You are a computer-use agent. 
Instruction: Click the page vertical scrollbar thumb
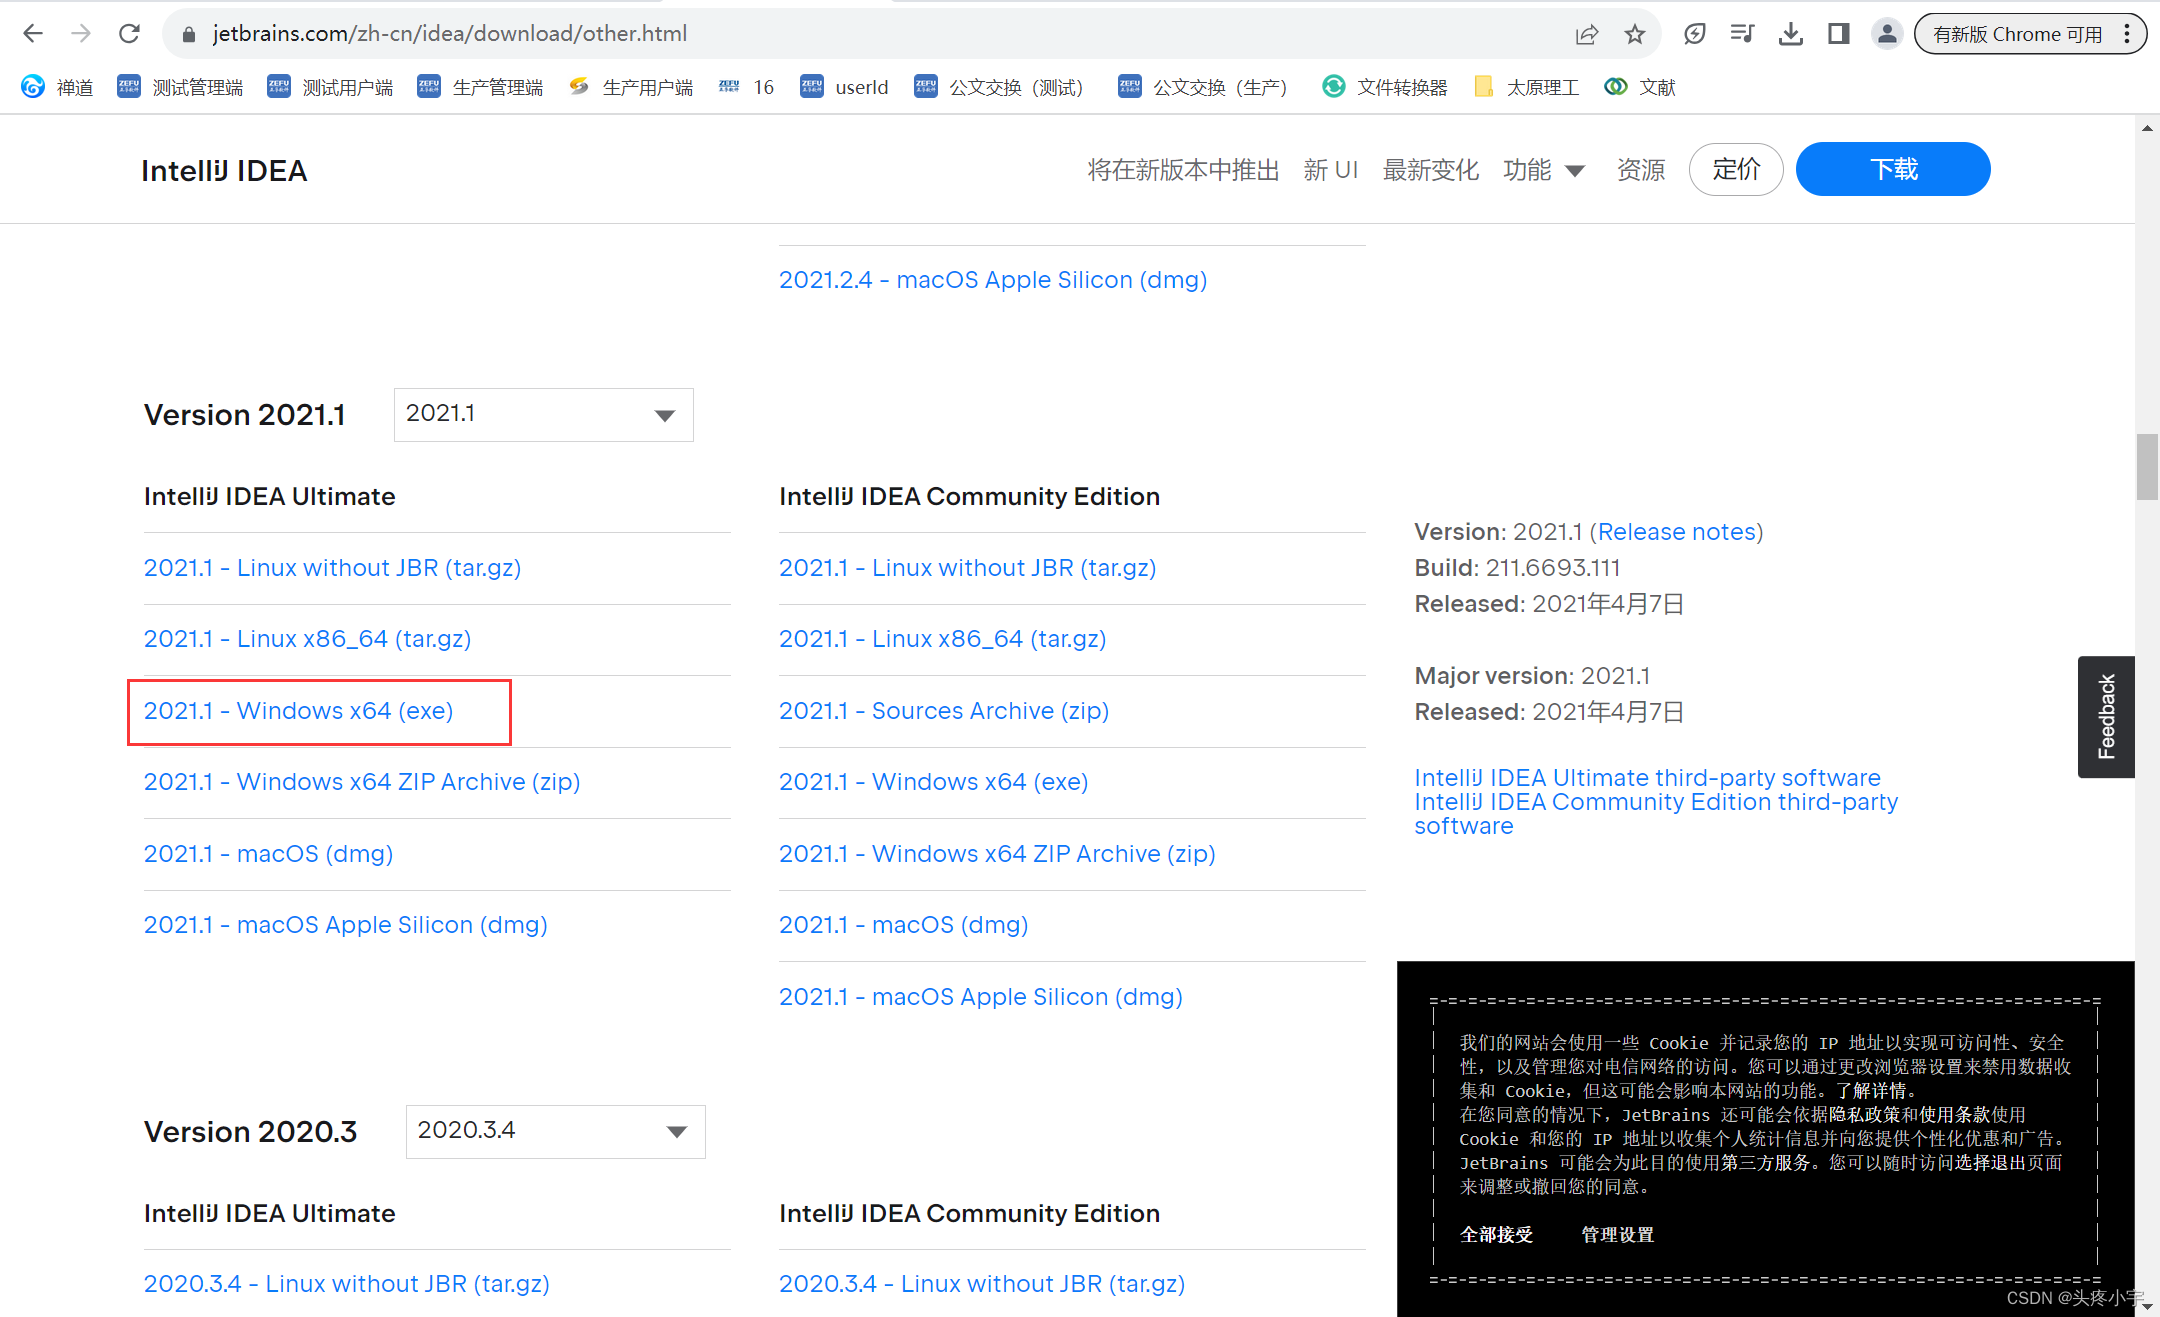coord(2147,466)
